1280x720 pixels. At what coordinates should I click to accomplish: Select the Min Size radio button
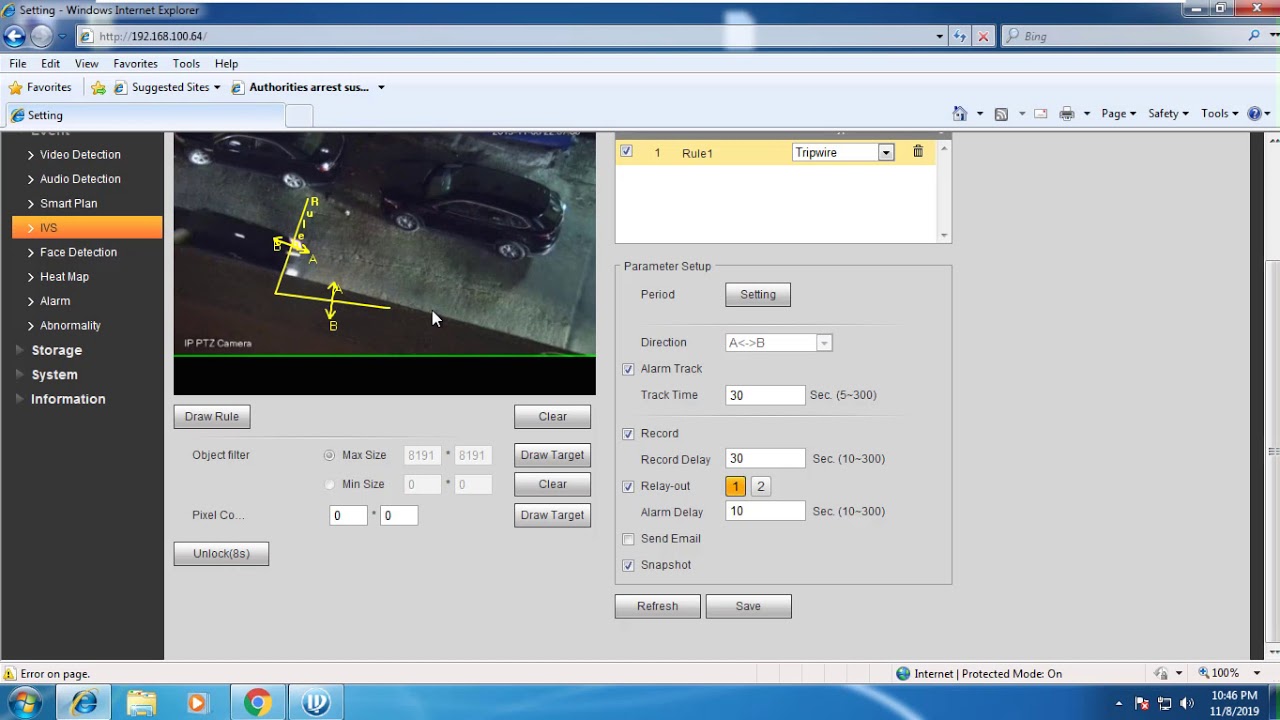(329, 484)
